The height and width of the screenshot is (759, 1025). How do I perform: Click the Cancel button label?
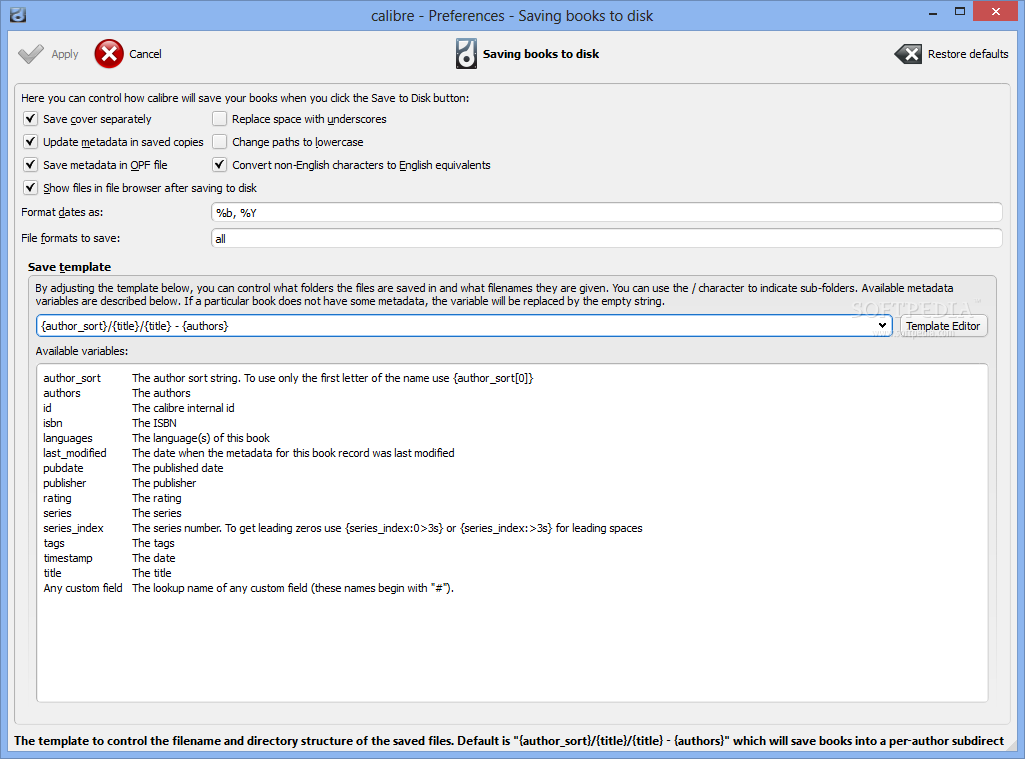pyautogui.click(x=145, y=54)
